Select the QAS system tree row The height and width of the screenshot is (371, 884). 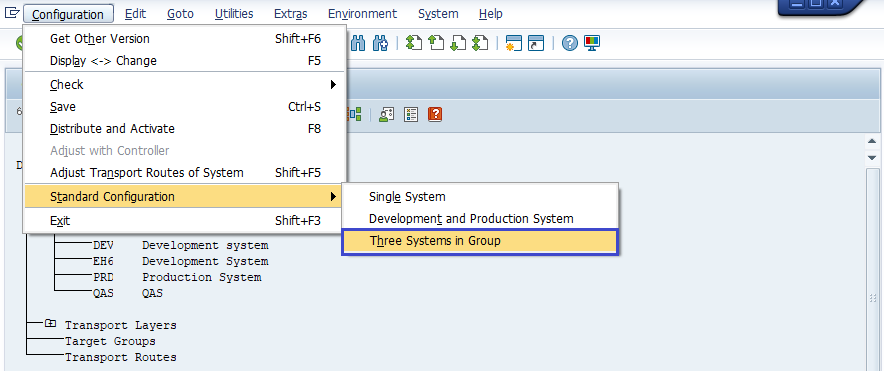128,293
